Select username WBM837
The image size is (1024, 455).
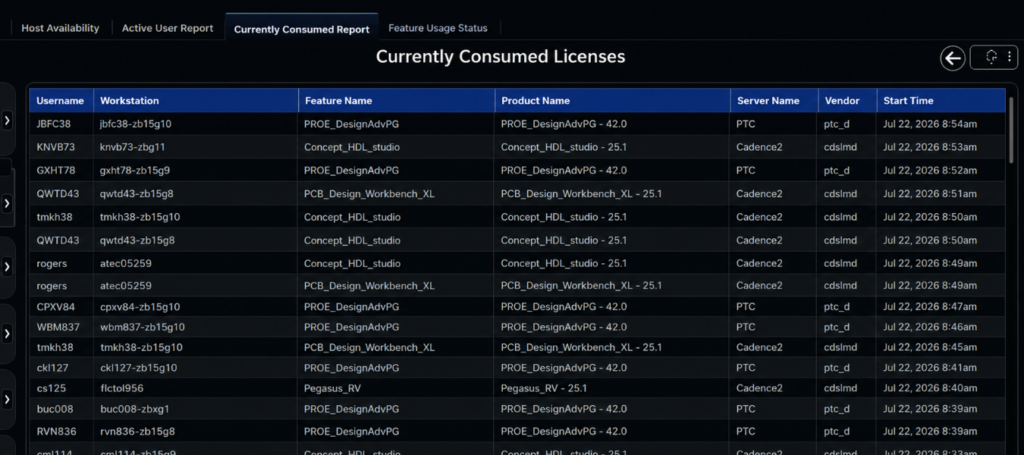pyautogui.click(x=58, y=327)
